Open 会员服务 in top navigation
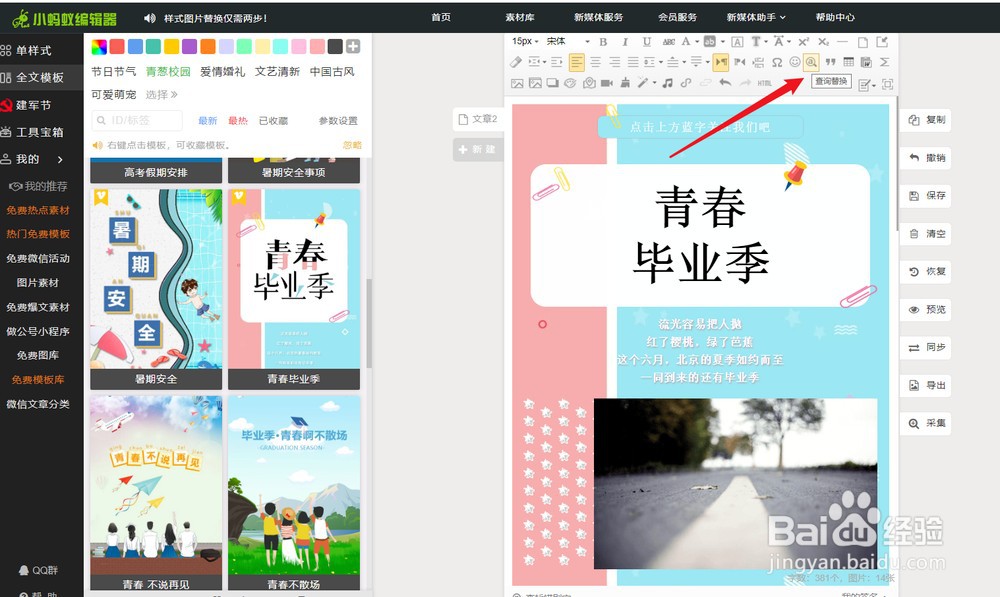Image resolution: width=1000 pixels, height=597 pixels. [677, 17]
